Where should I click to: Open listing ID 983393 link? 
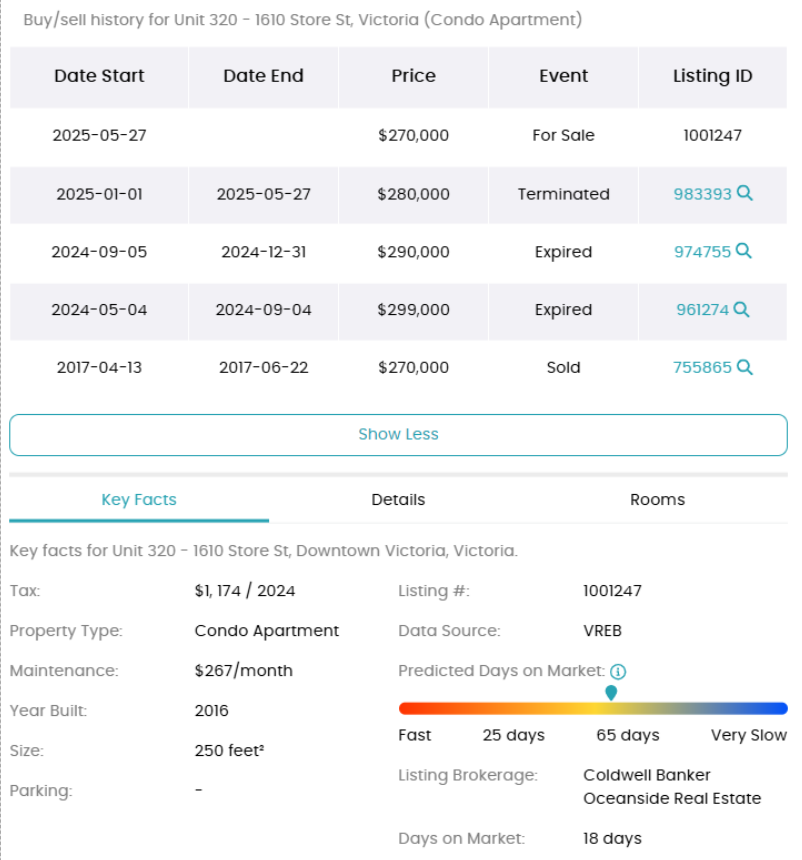(x=702, y=194)
